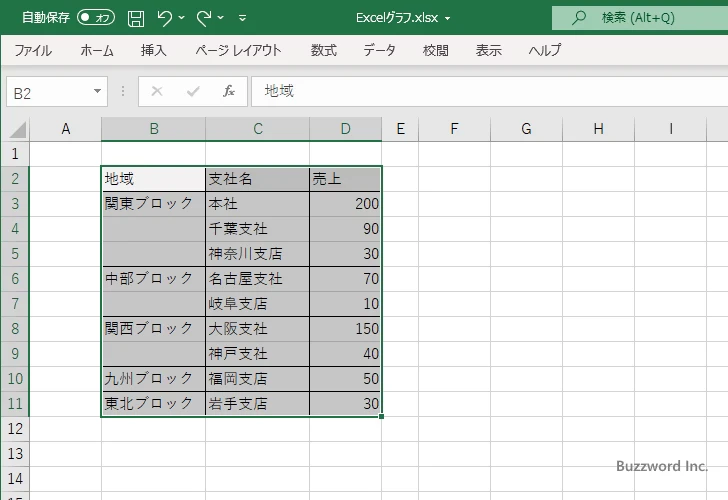Viewport: 728px width, 500px height.
Task: Click the Select All corner triangle
Action: click(18, 129)
